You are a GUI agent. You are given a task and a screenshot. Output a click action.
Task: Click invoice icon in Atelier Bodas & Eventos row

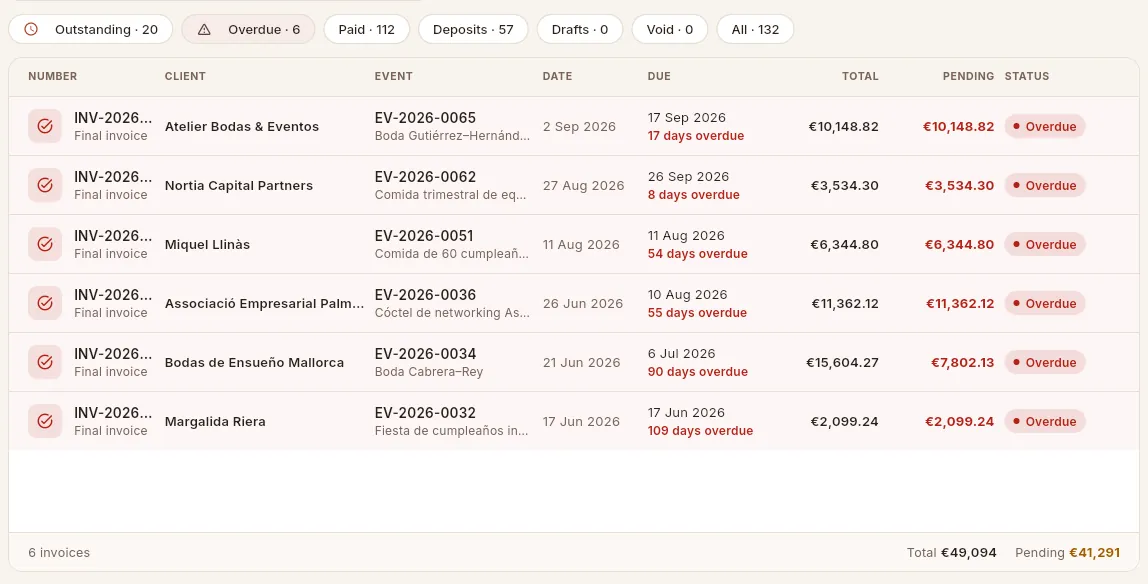coord(45,126)
